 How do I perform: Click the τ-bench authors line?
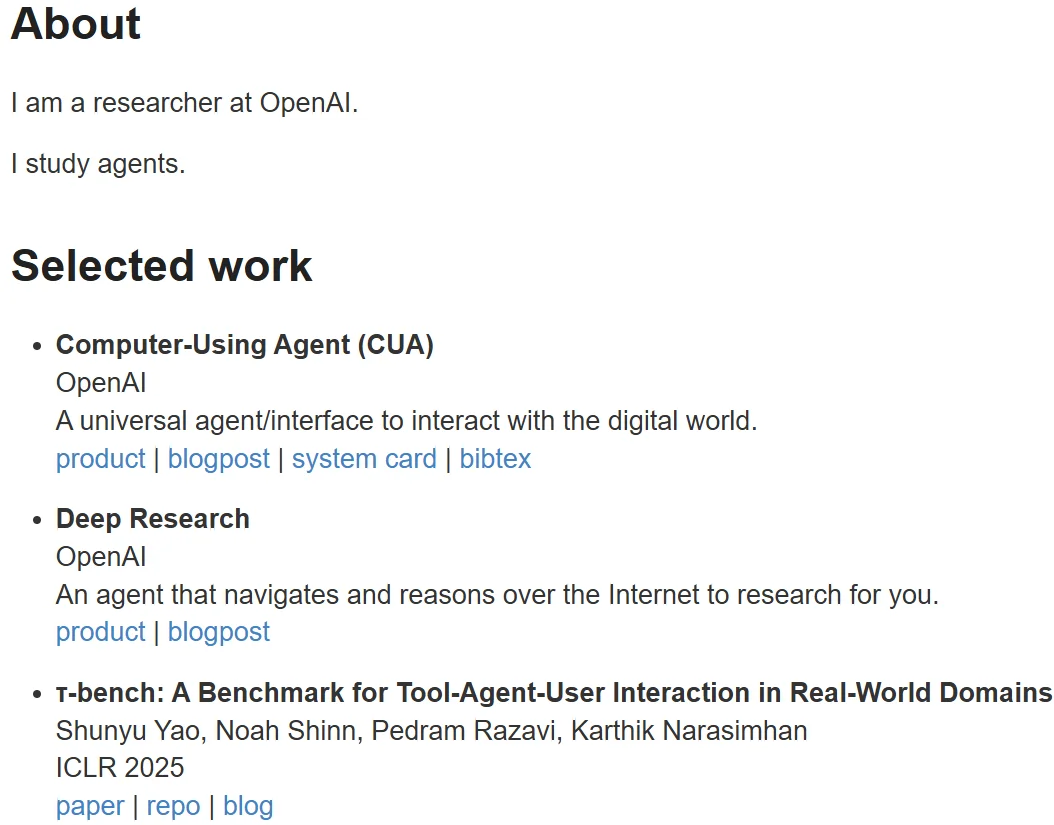pos(431,731)
